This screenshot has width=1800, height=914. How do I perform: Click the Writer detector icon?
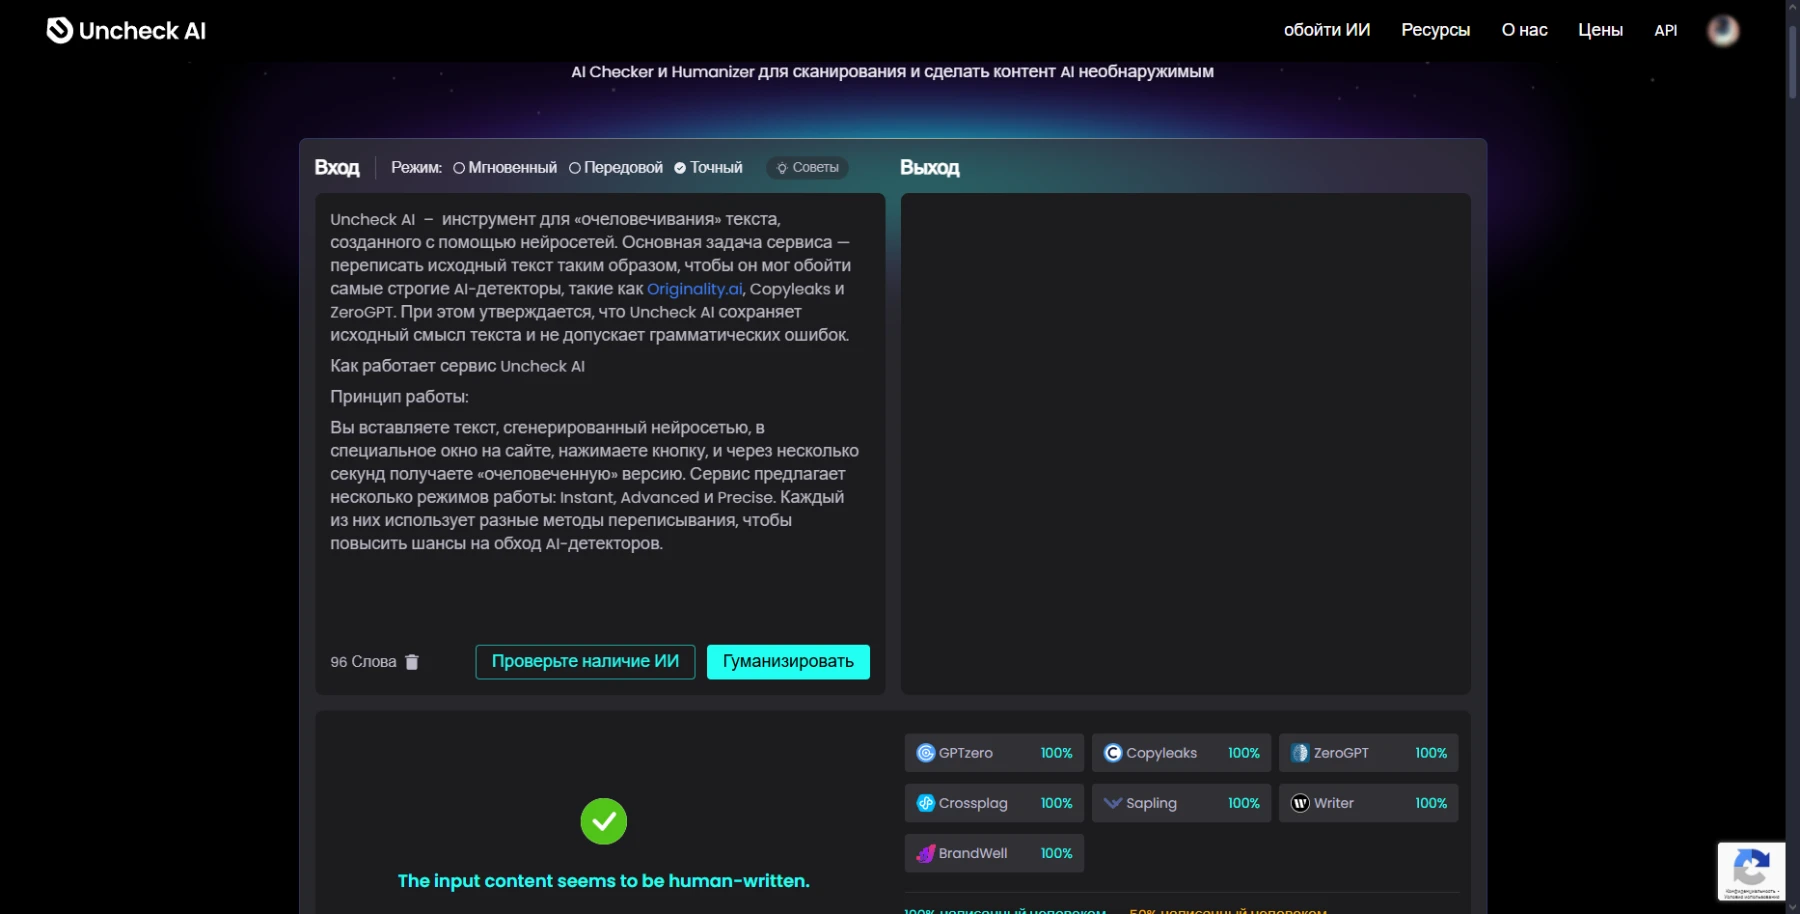pyautogui.click(x=1299, y=803)
